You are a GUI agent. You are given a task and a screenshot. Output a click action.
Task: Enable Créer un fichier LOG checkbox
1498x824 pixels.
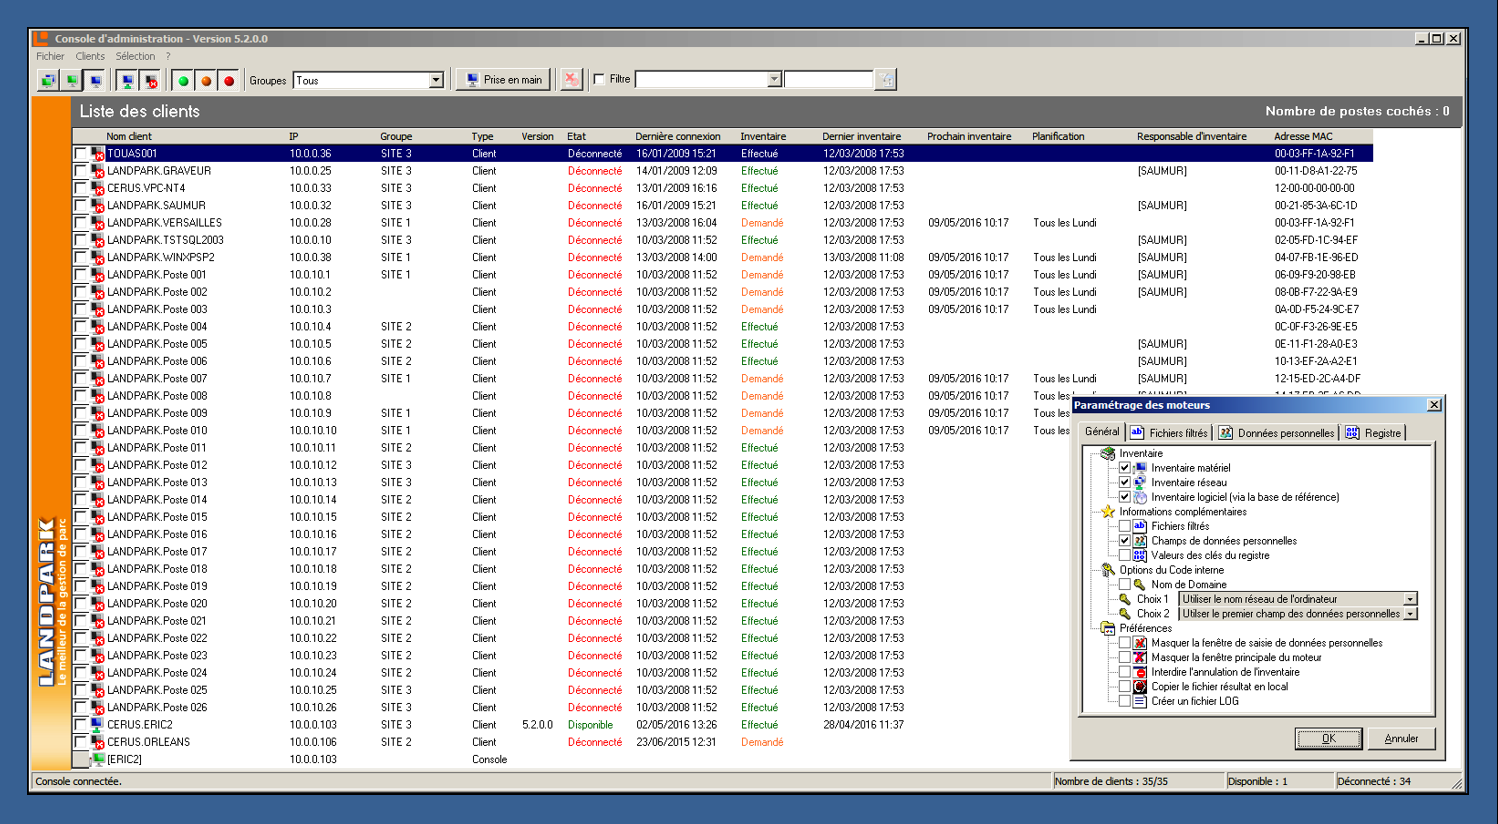pyautogui.click(x=1125, y=701)
